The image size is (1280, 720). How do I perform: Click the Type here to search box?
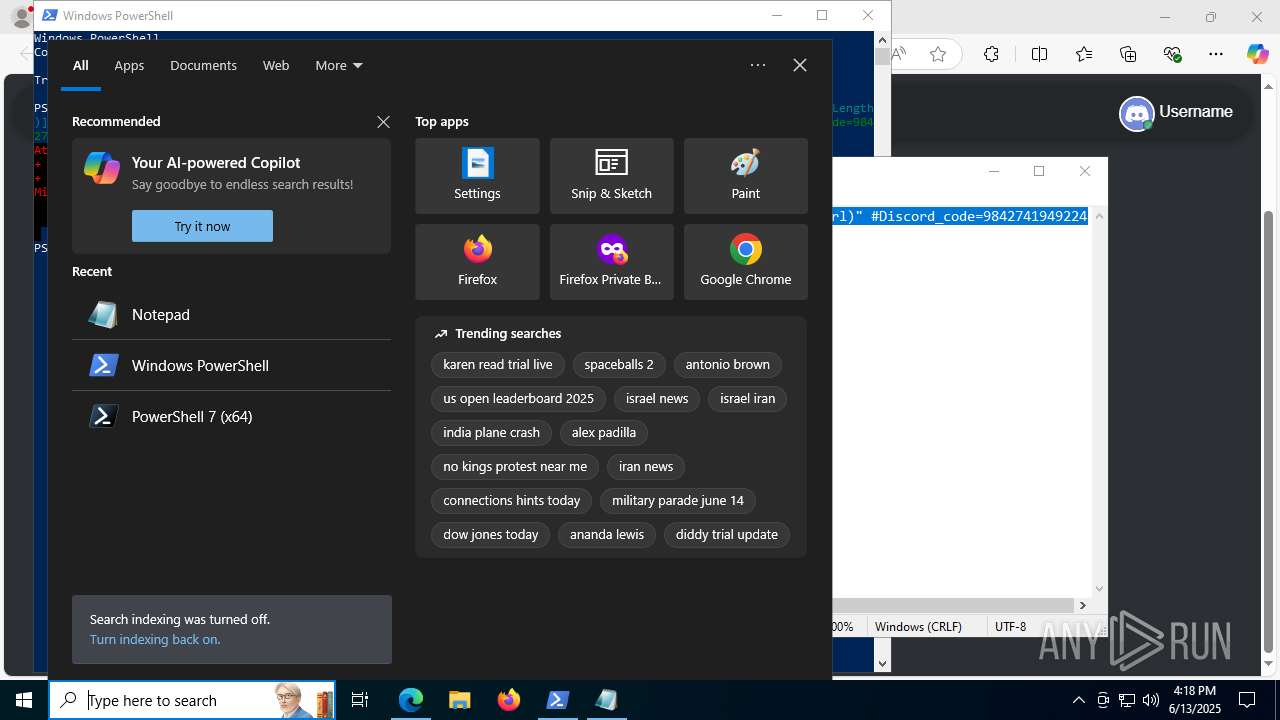pyautogui.click(x=192, y=700)
